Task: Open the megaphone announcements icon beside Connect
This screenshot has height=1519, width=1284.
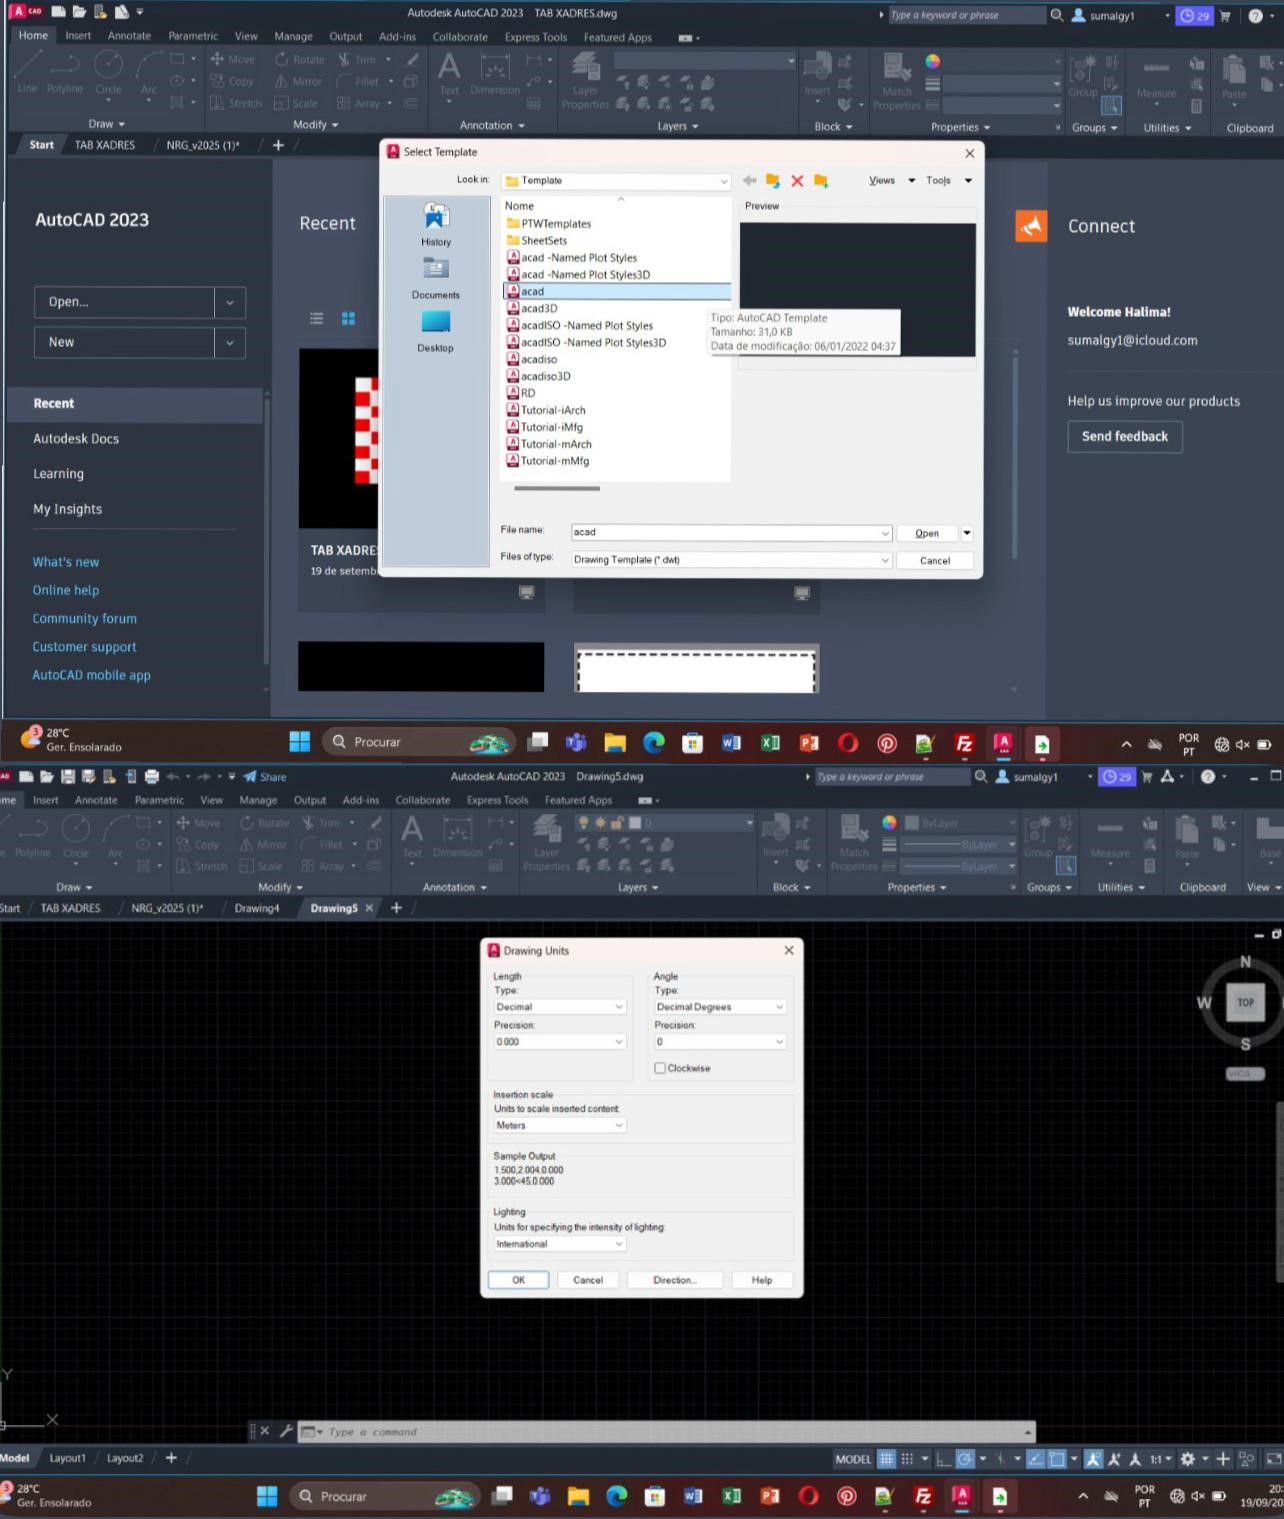Action: click(1031, 226)
